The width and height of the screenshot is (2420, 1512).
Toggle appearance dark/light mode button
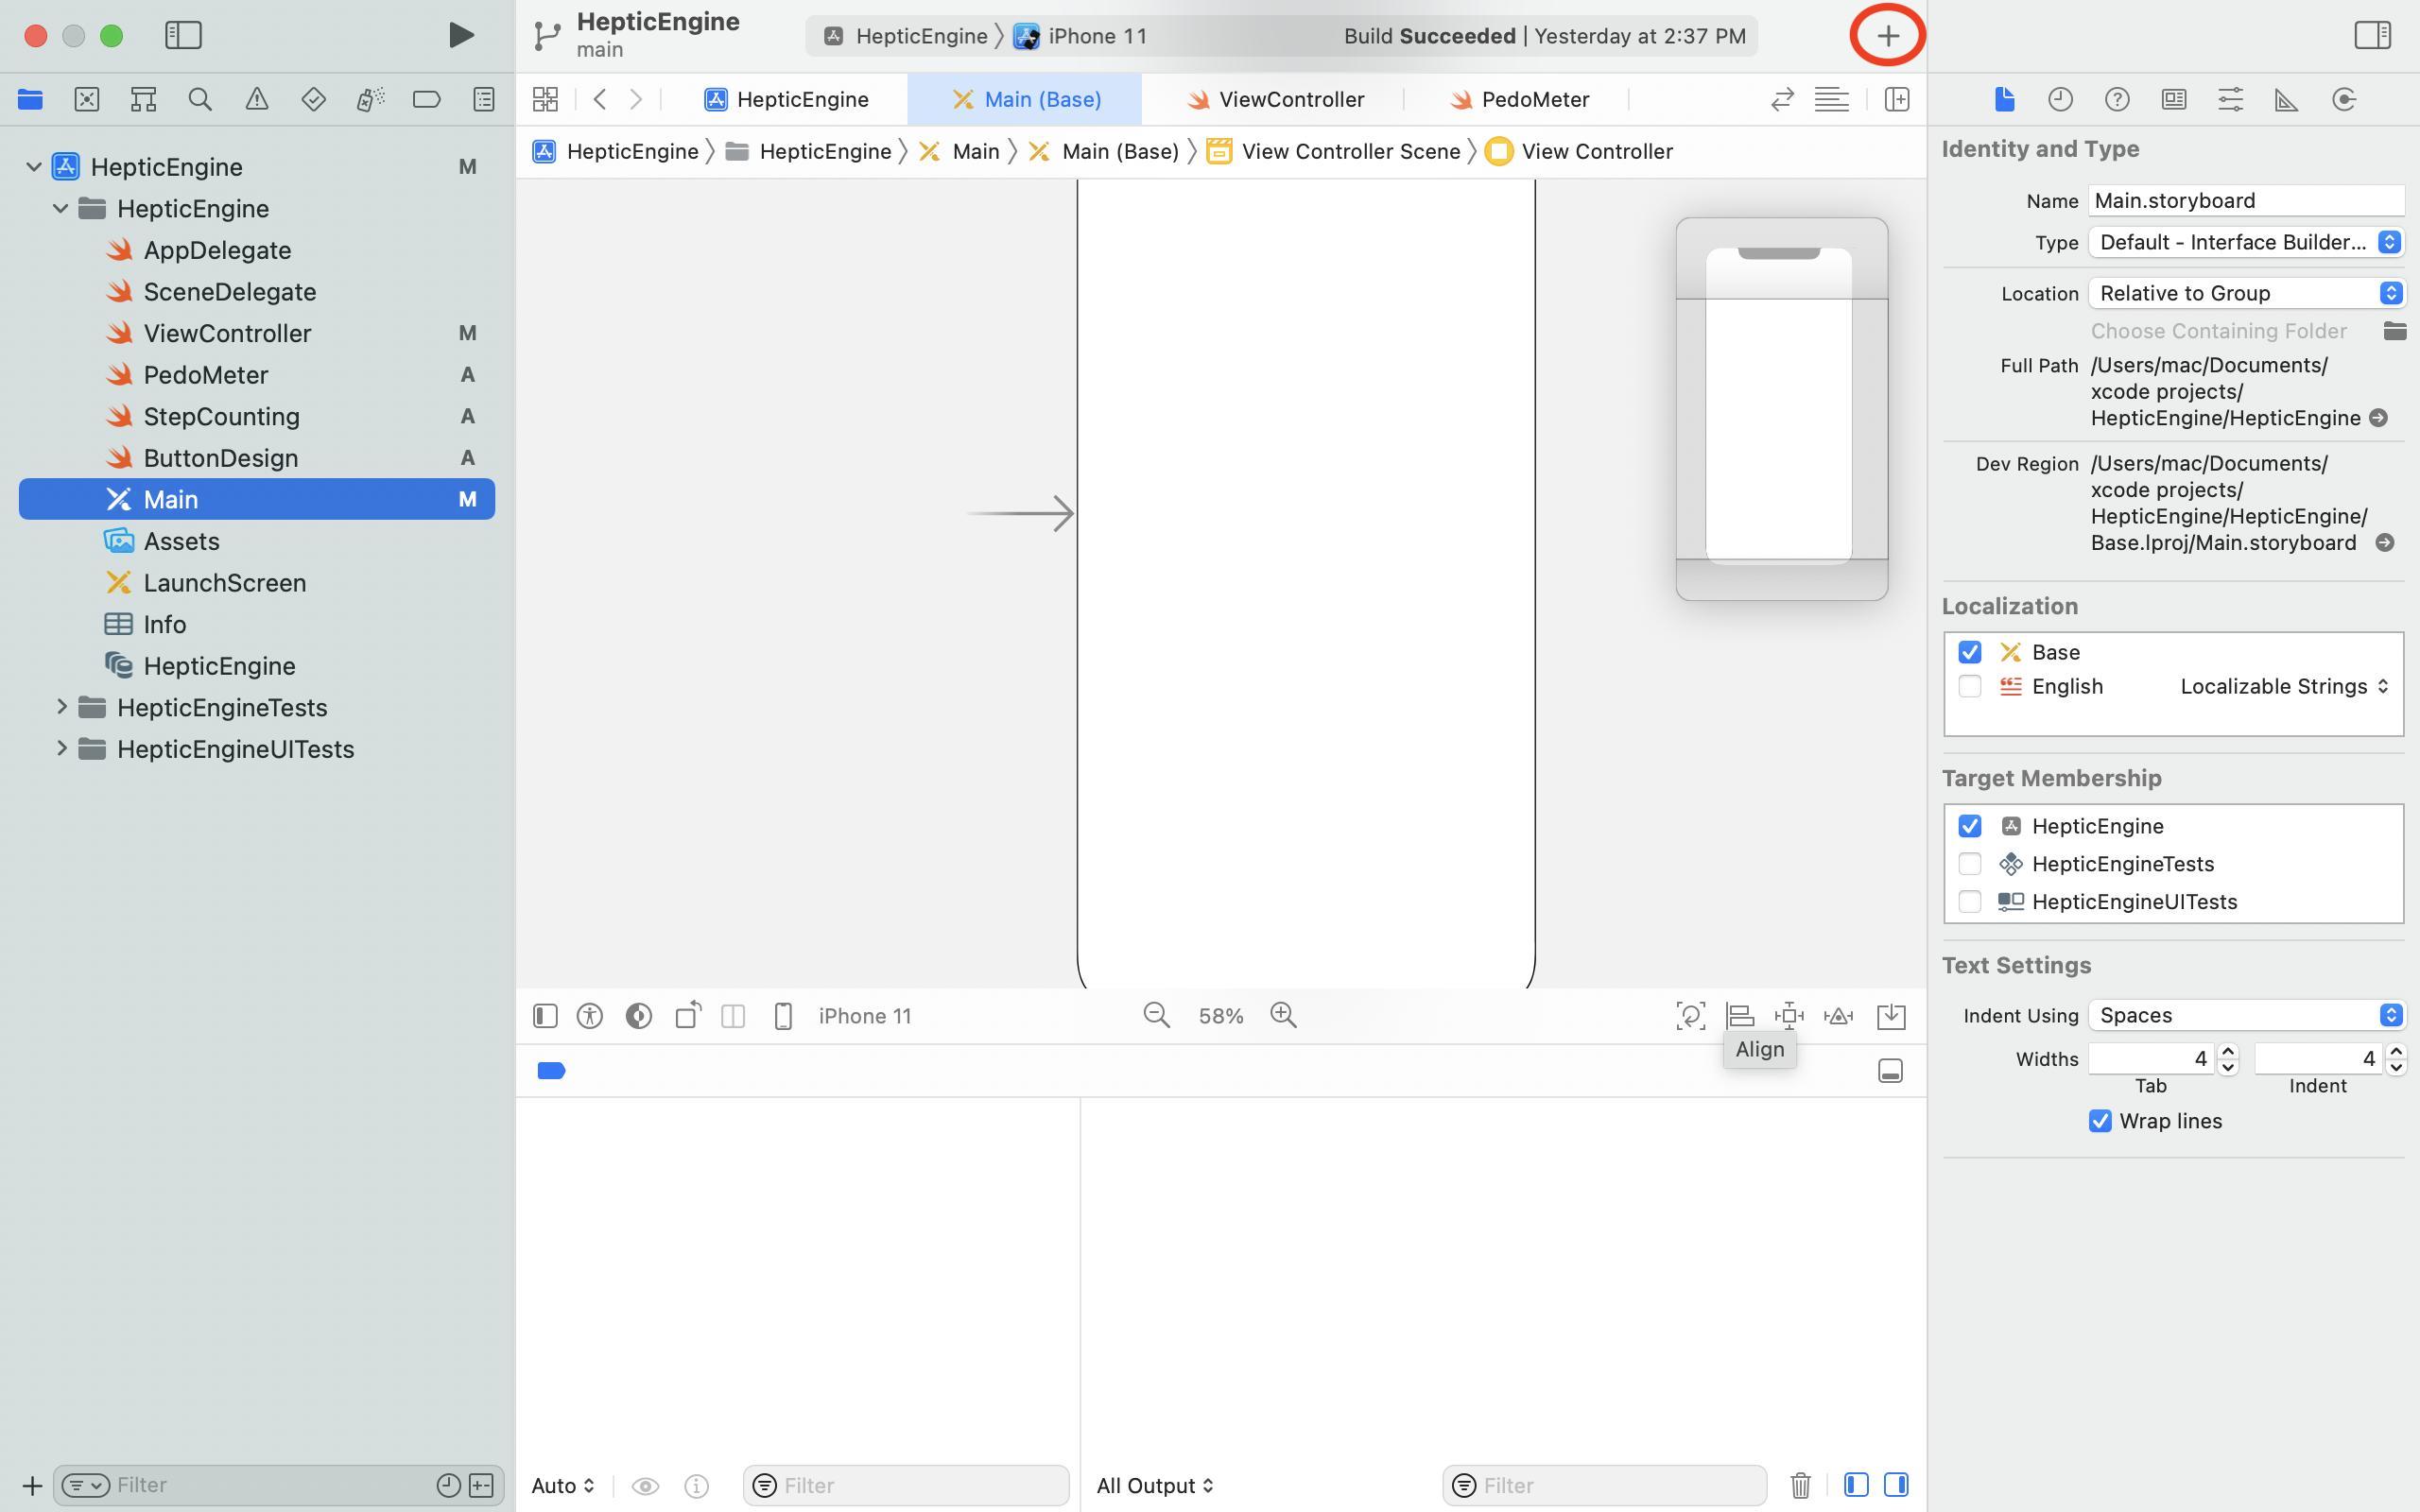(x=638, y=1016)
